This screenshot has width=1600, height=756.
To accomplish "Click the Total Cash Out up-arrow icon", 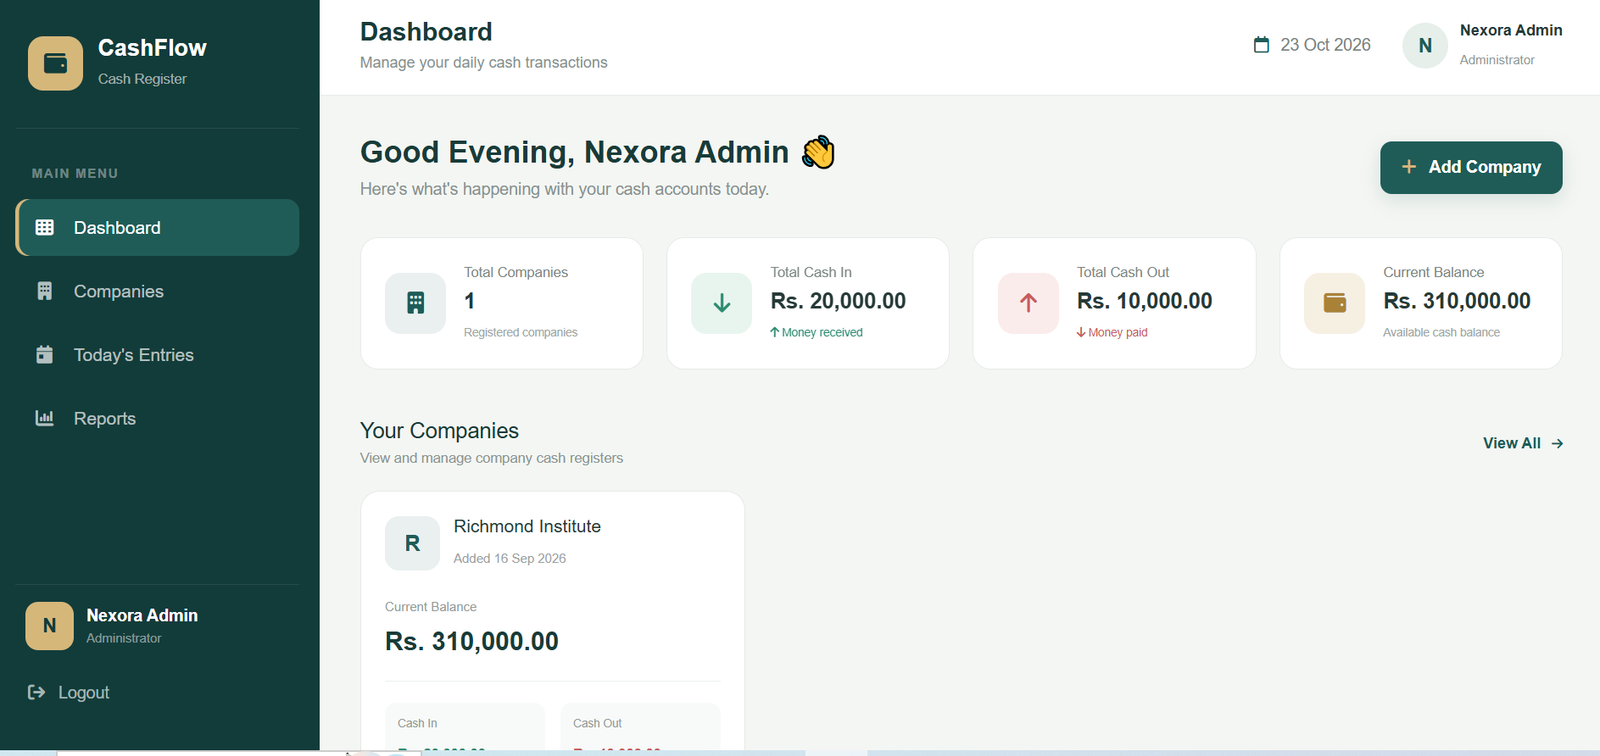I will pyautogui.click(x=1028, y=303).
